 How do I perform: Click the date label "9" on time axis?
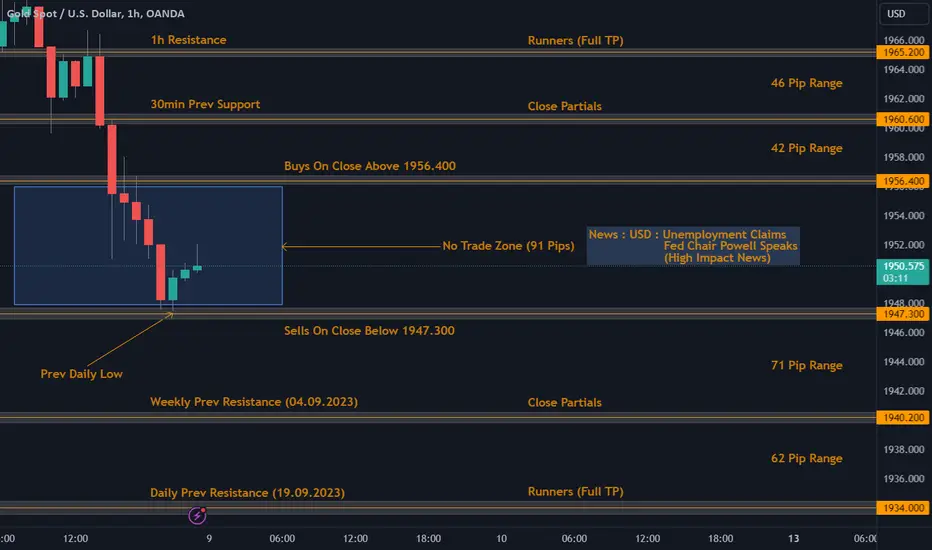point(209,539)
